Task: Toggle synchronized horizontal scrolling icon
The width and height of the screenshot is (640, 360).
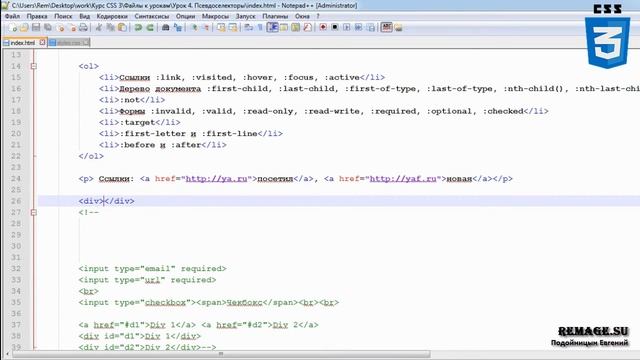Action: point(233,27)
